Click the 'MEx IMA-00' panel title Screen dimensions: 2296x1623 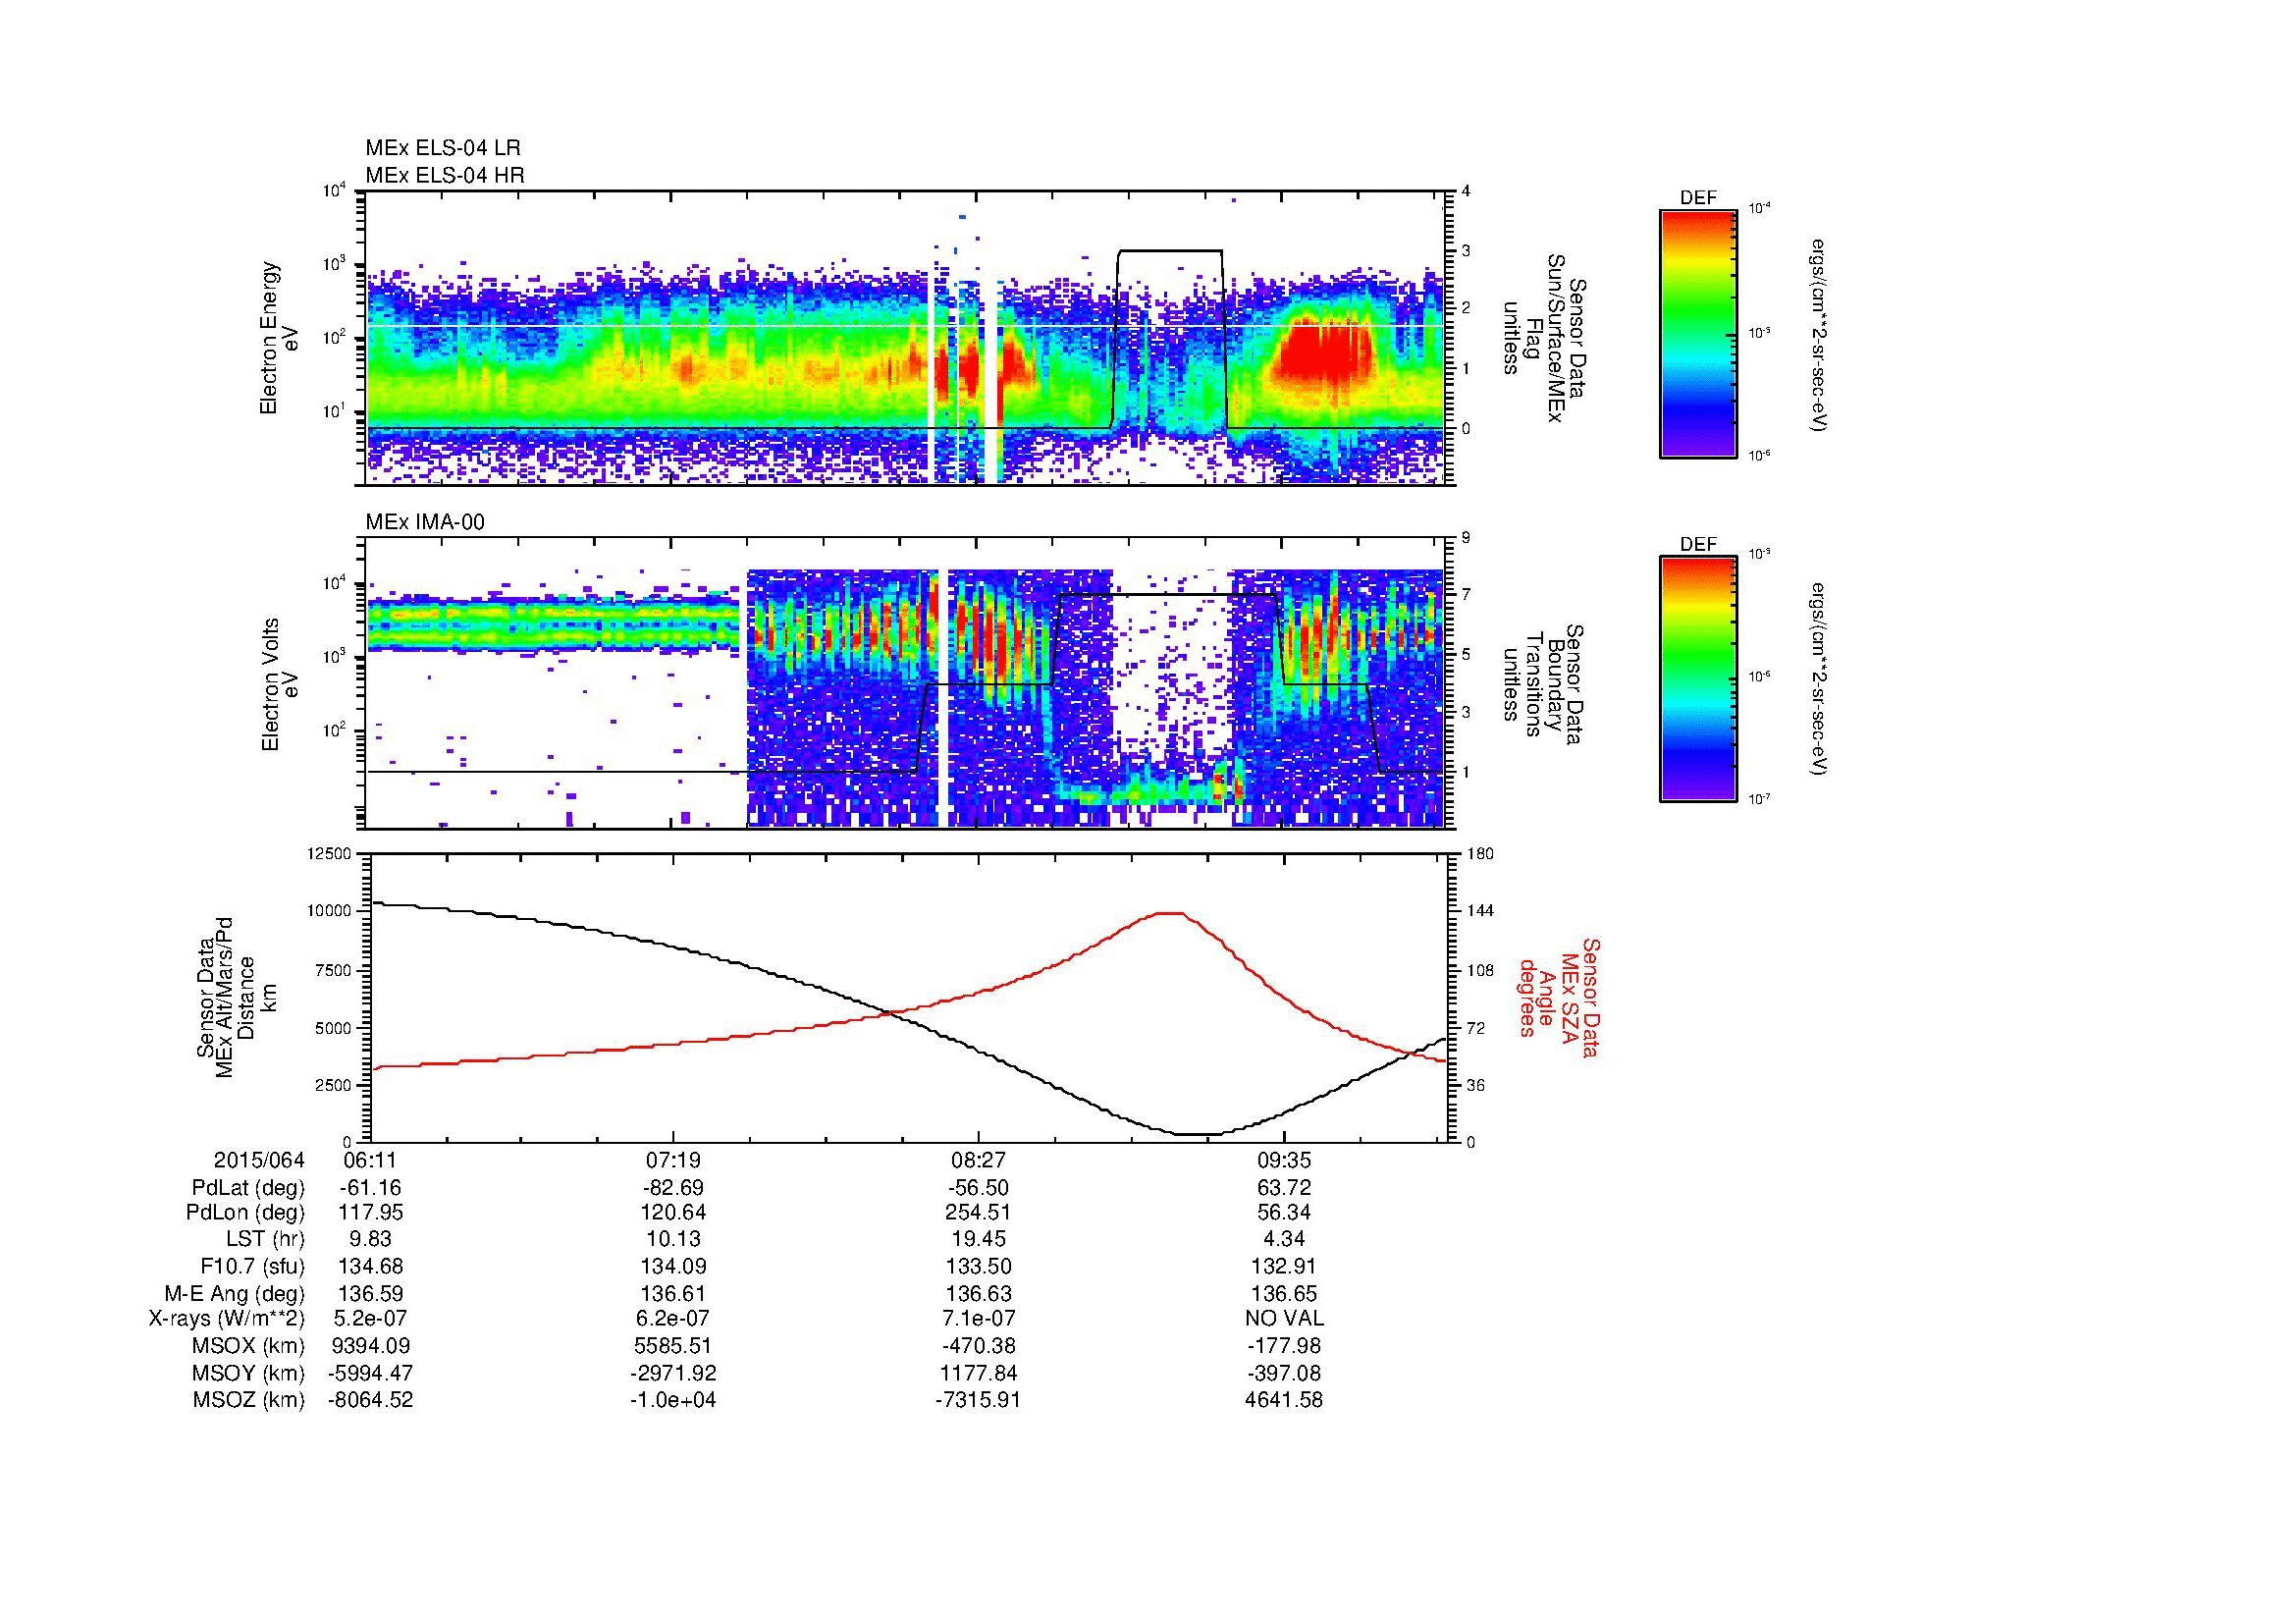click(x=425, y=522)
